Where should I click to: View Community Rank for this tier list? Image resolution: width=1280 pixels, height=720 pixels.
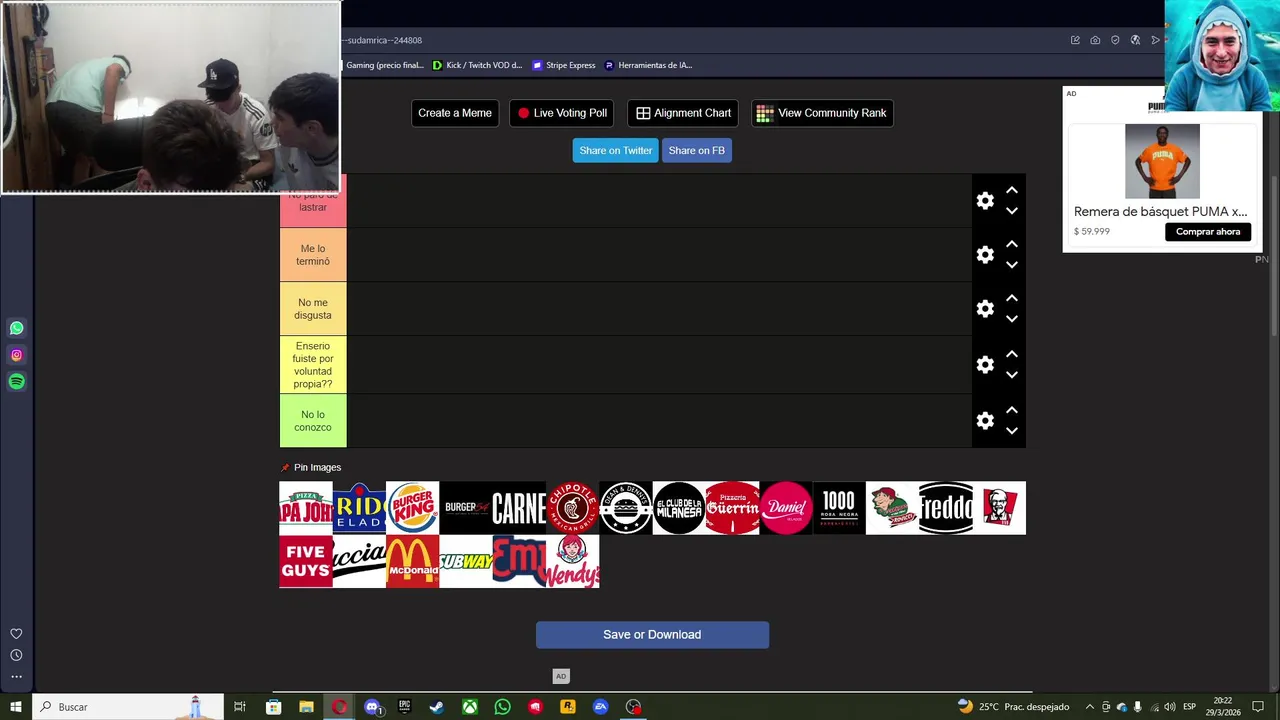pyautogui.click(x=822, y=113)
